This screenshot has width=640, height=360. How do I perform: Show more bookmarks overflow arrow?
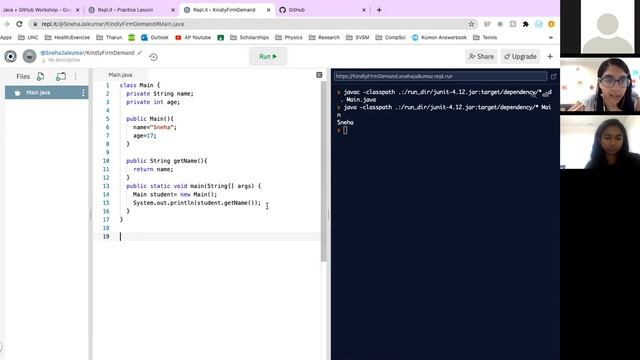coord(551,38)
